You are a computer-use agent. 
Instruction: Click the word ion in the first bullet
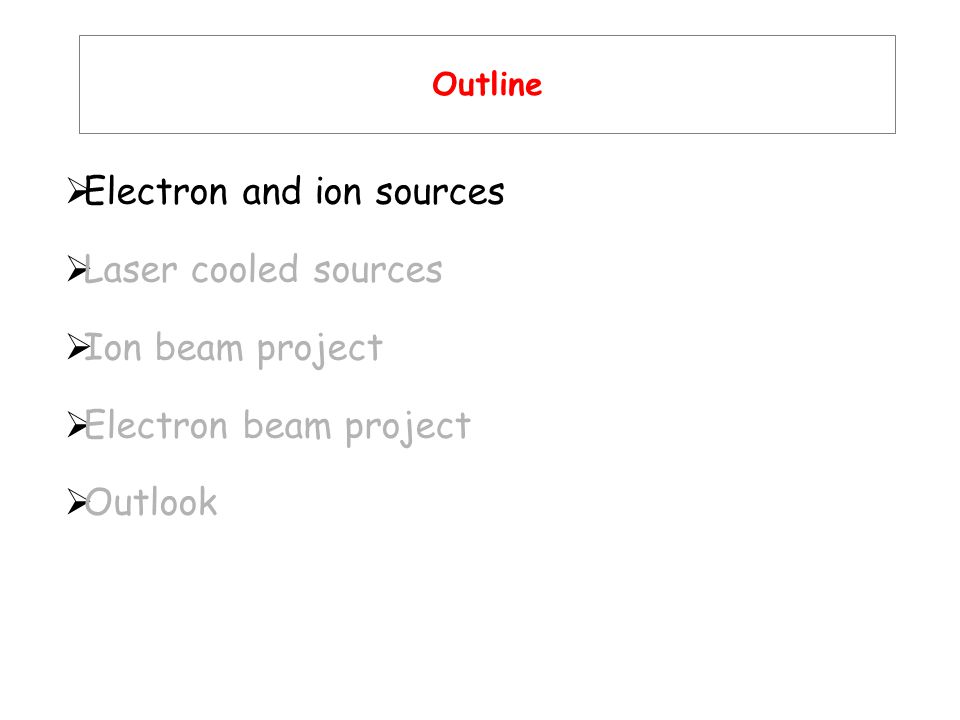[338, 192]
